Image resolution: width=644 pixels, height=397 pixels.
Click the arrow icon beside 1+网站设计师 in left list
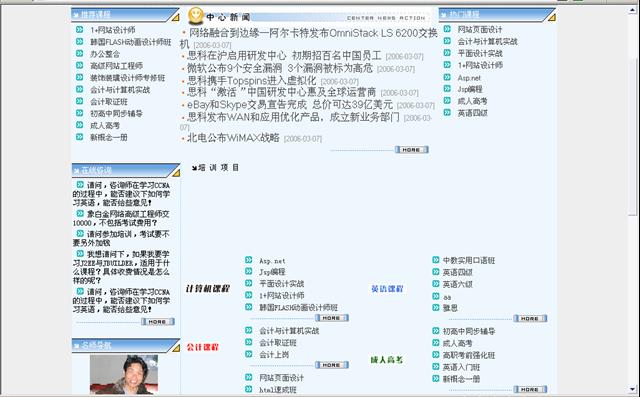pyautogui.click(x=80, y=30)
